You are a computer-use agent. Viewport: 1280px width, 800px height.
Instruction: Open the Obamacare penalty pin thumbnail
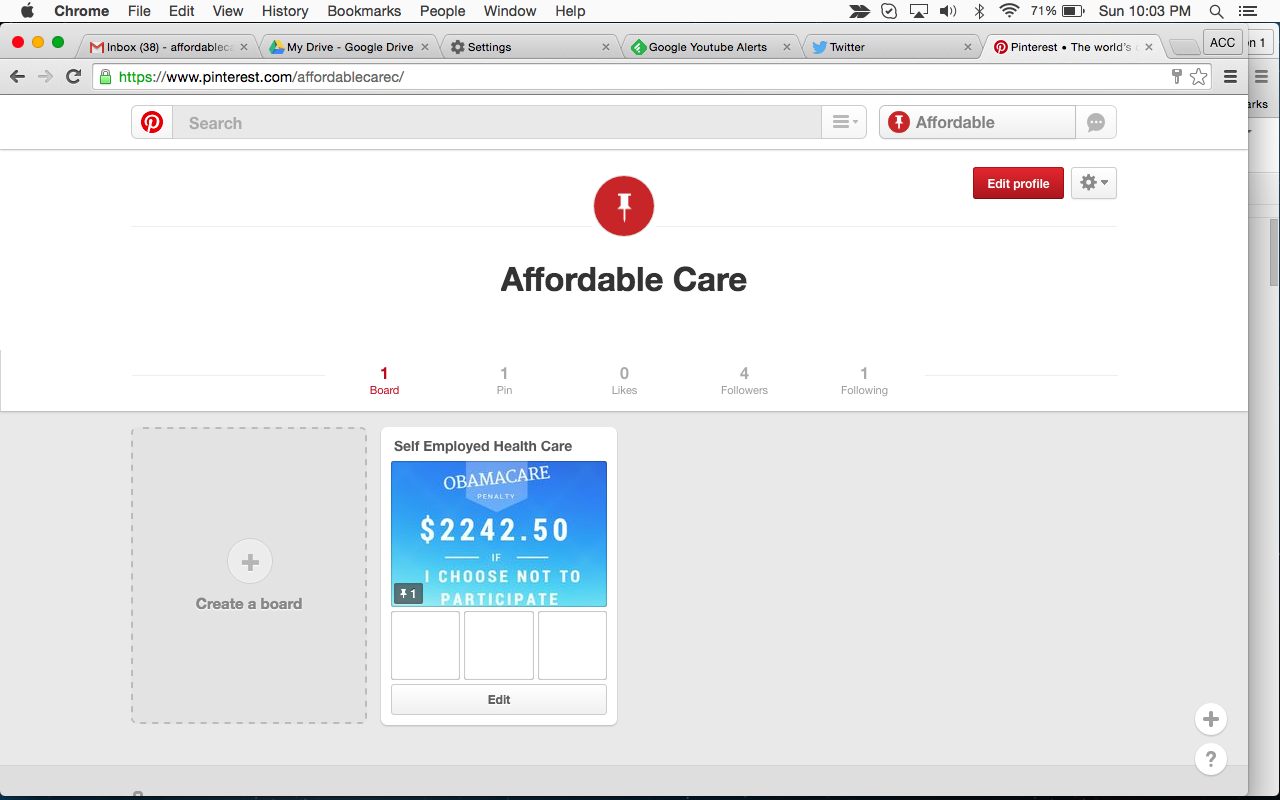(499, 534)
